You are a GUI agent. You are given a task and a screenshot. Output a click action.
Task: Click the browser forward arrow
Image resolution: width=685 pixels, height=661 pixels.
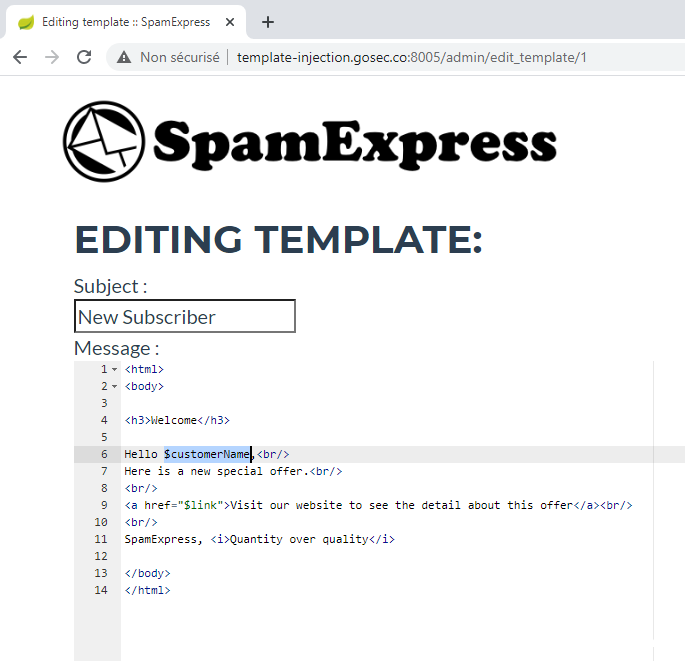52,57
